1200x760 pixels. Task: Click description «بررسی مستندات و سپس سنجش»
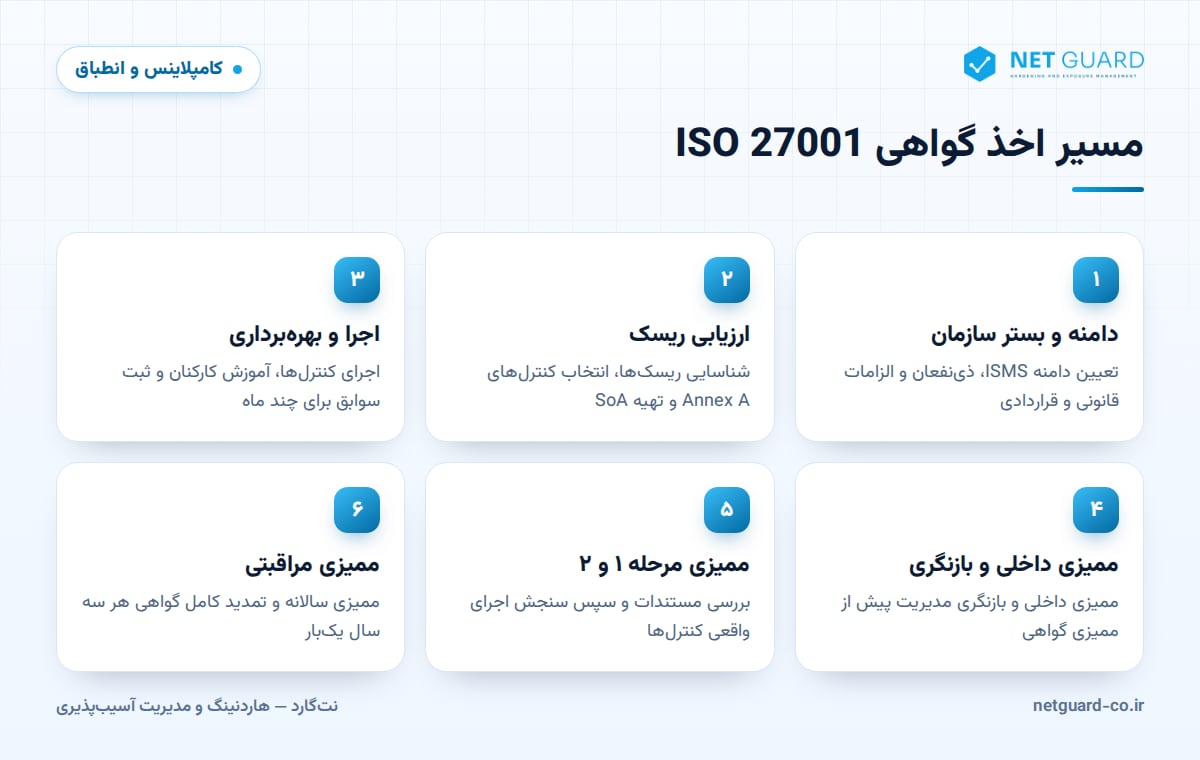click(x=610, y=617)
